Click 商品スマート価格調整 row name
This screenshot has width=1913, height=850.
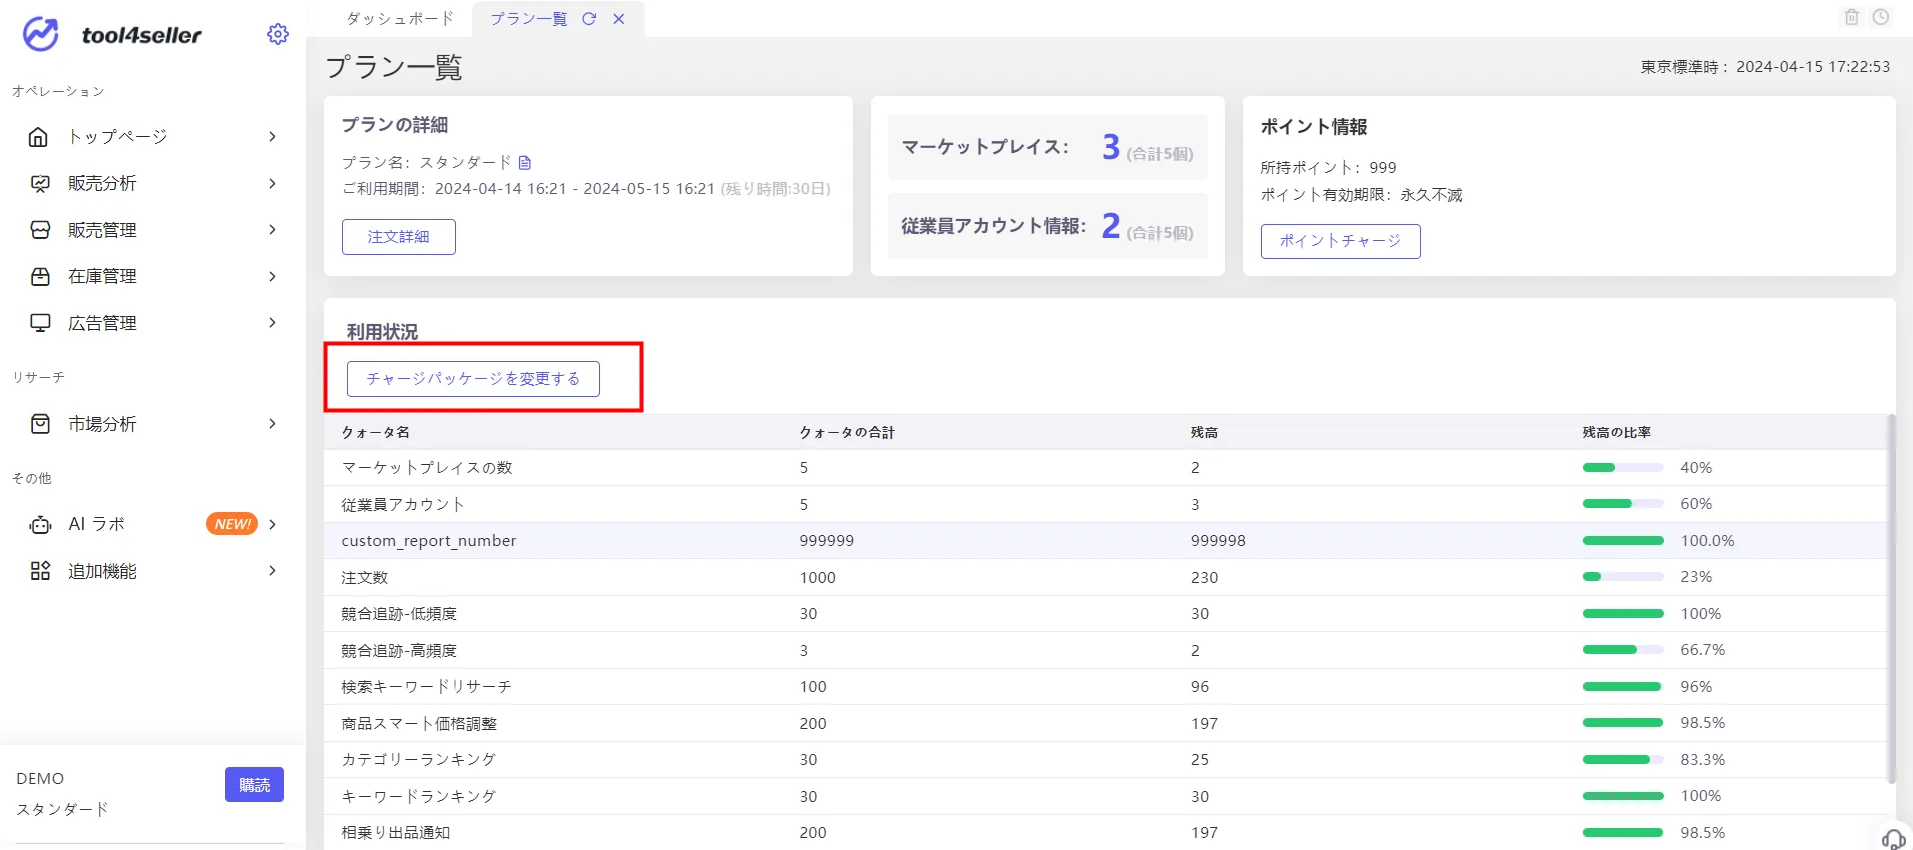(419, 723)
